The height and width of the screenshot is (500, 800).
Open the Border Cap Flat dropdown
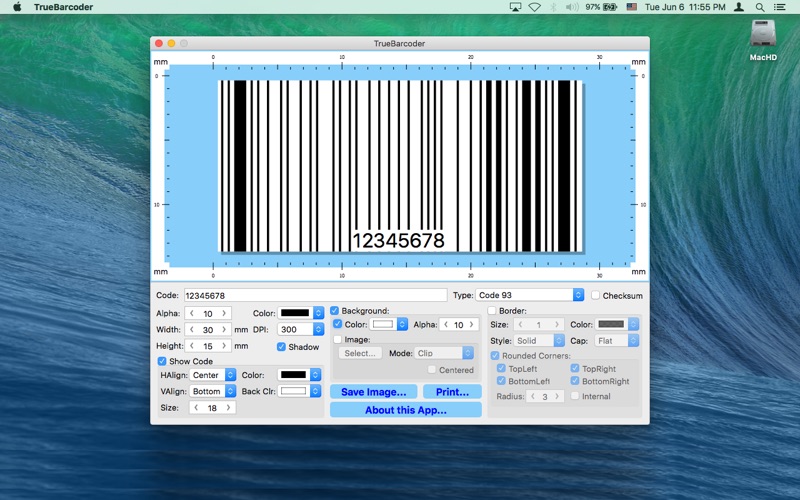[x=616, y=340]
